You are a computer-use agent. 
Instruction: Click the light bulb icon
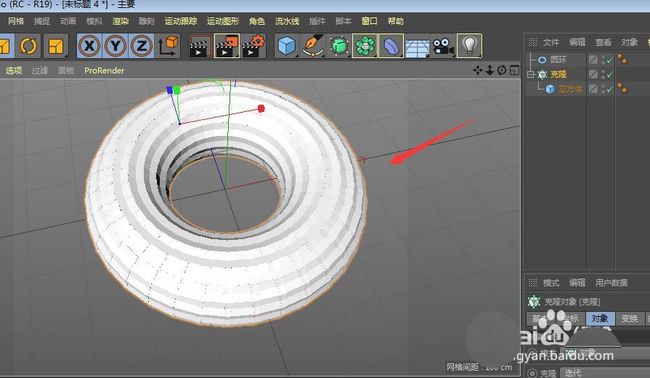coord(469,46)
